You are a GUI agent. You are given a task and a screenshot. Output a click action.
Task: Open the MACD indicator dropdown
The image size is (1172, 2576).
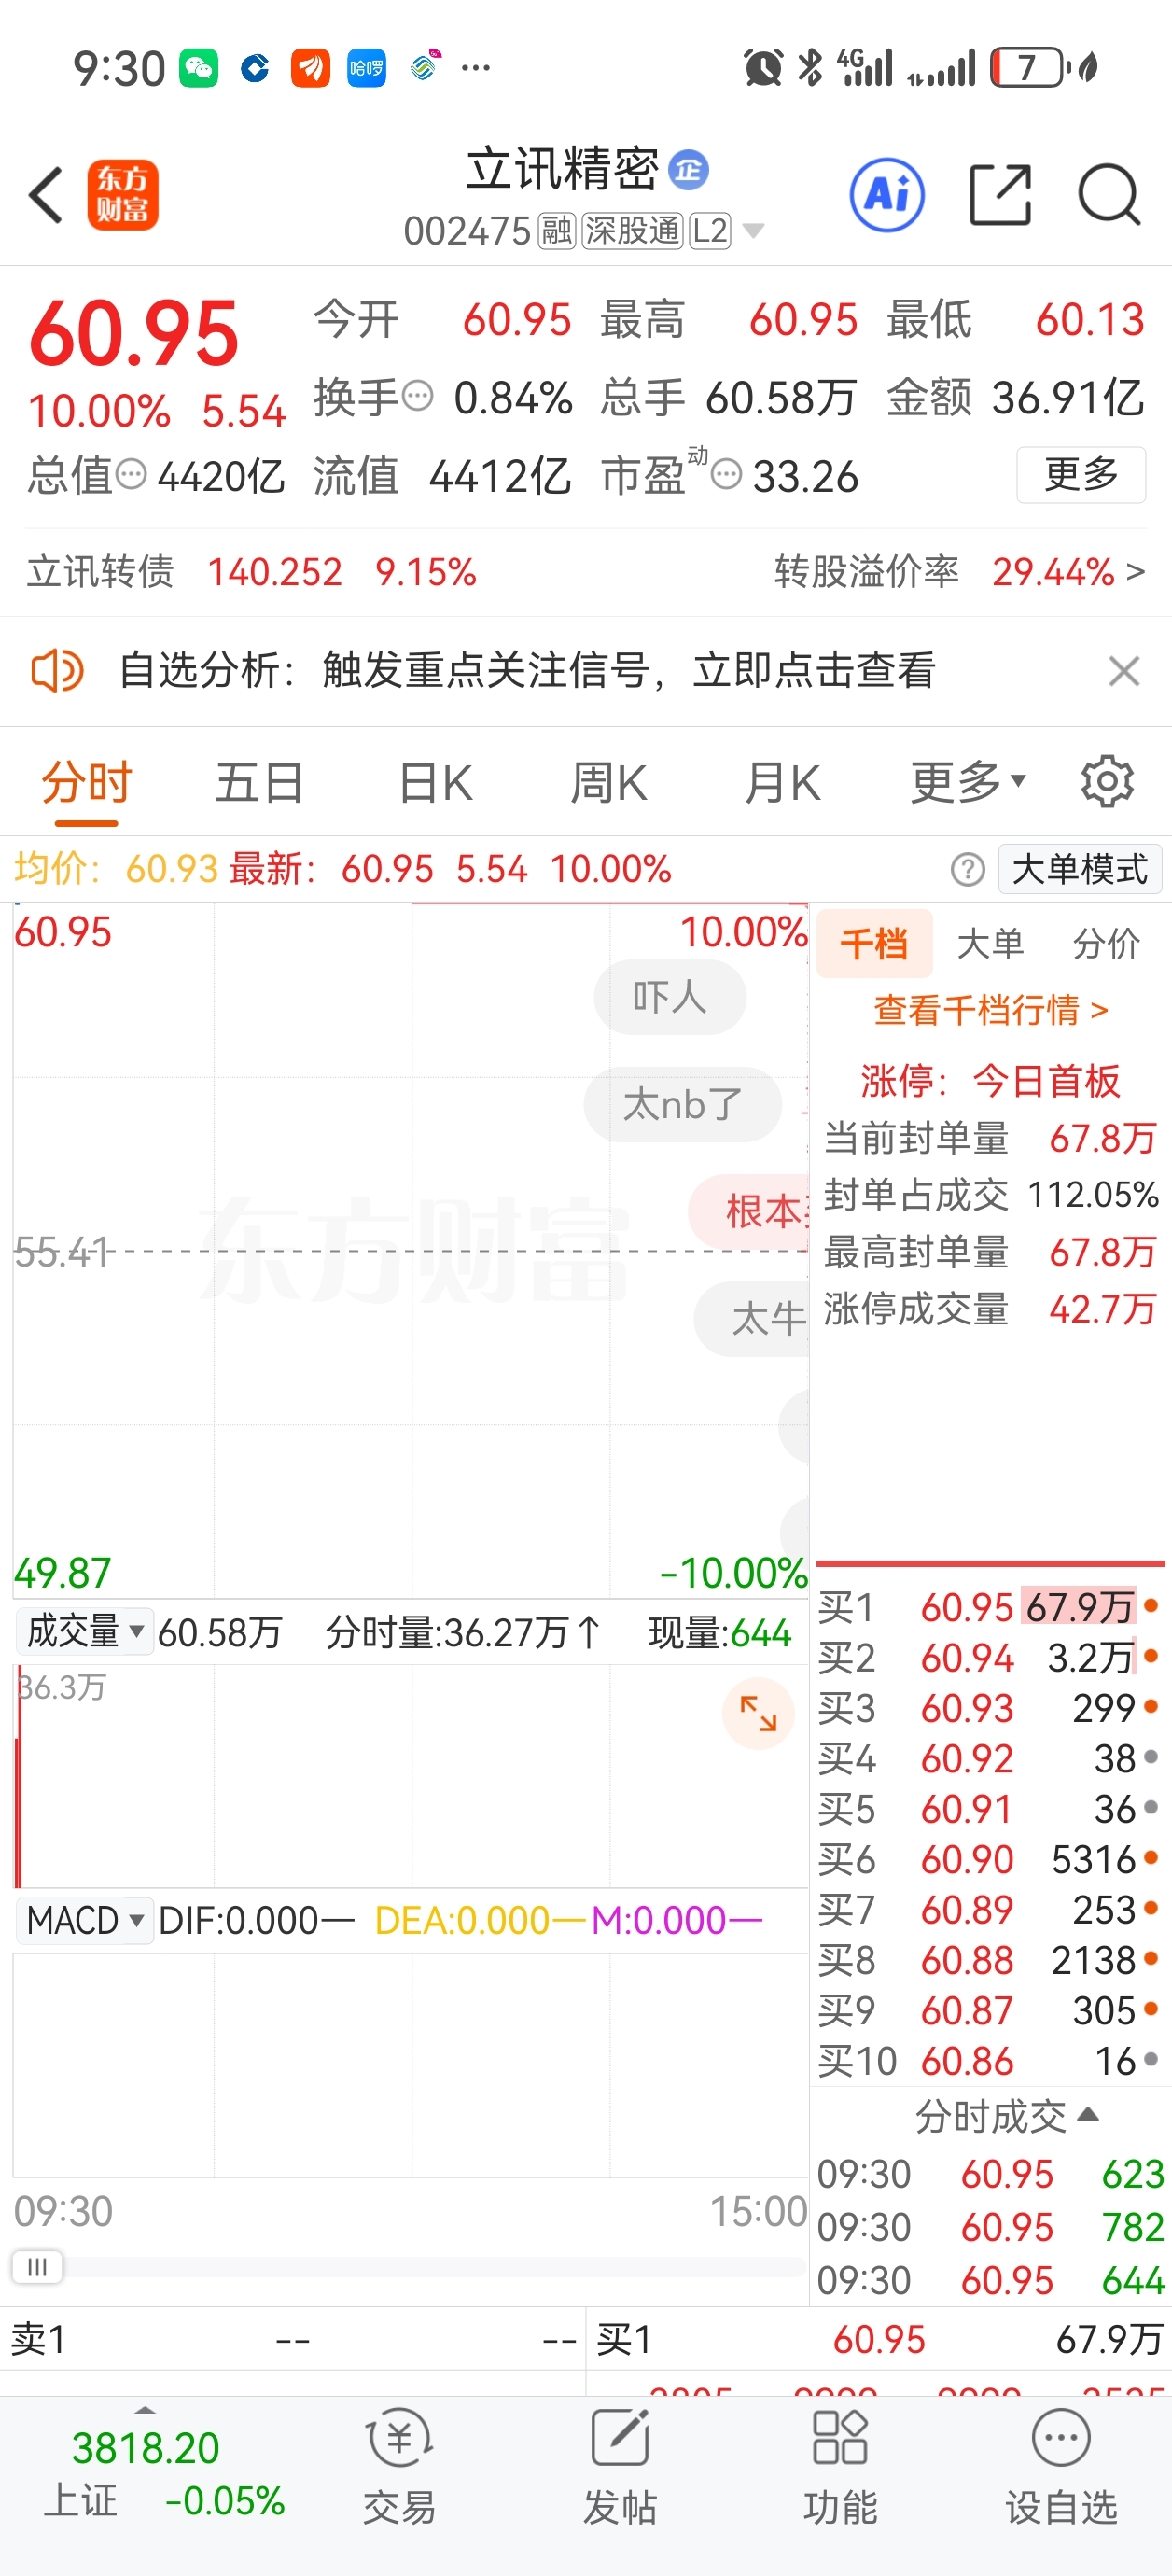(85, 1920)
